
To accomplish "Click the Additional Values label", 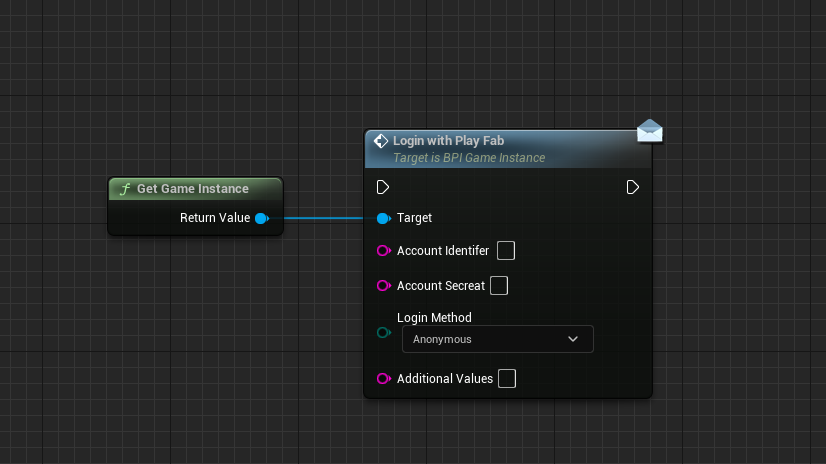I will tap(445, 379).
